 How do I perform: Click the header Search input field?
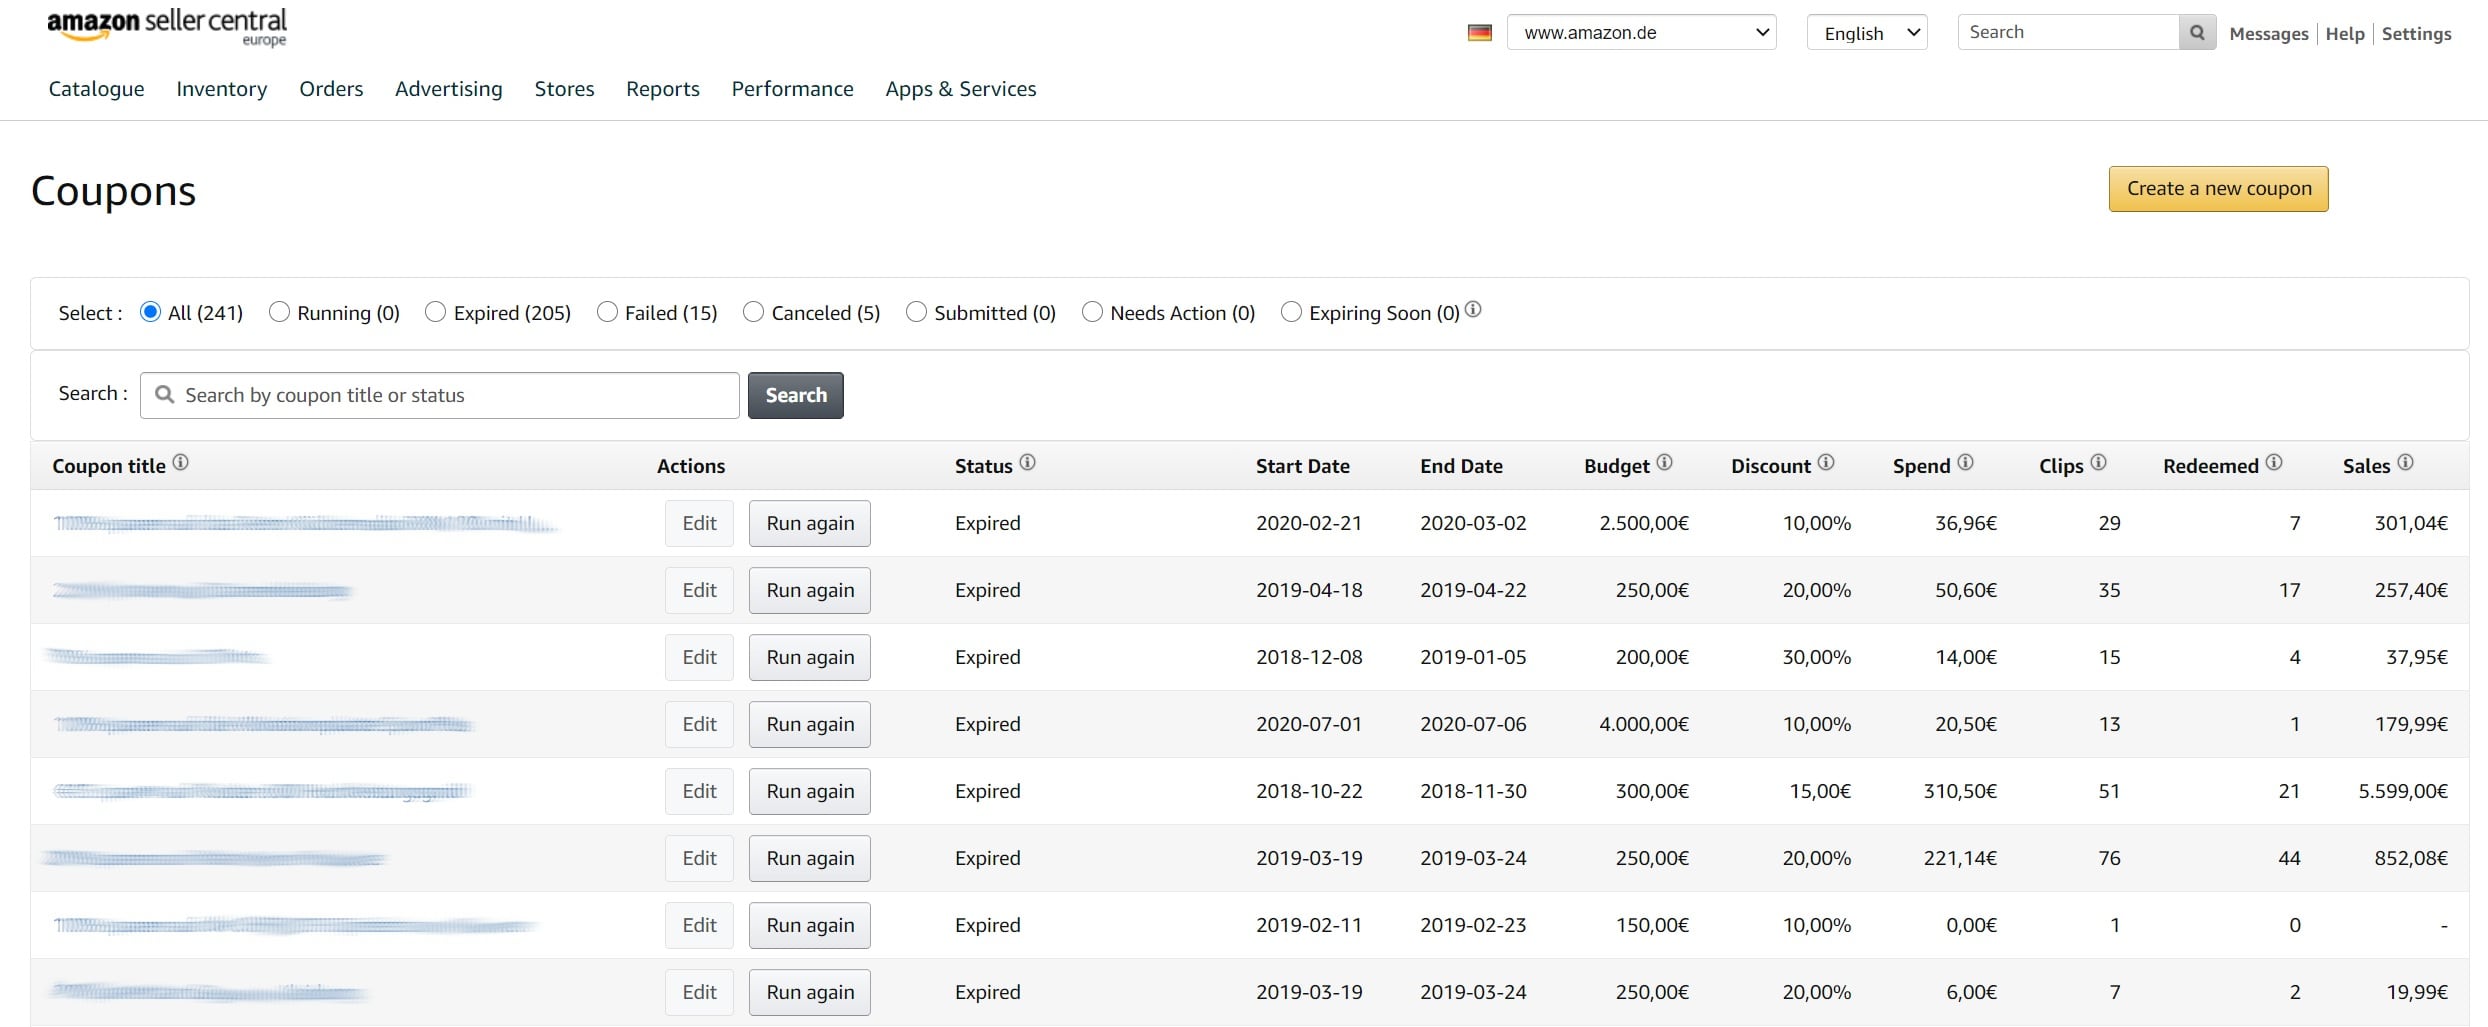pyautogui.click(x=2068, y=33)
